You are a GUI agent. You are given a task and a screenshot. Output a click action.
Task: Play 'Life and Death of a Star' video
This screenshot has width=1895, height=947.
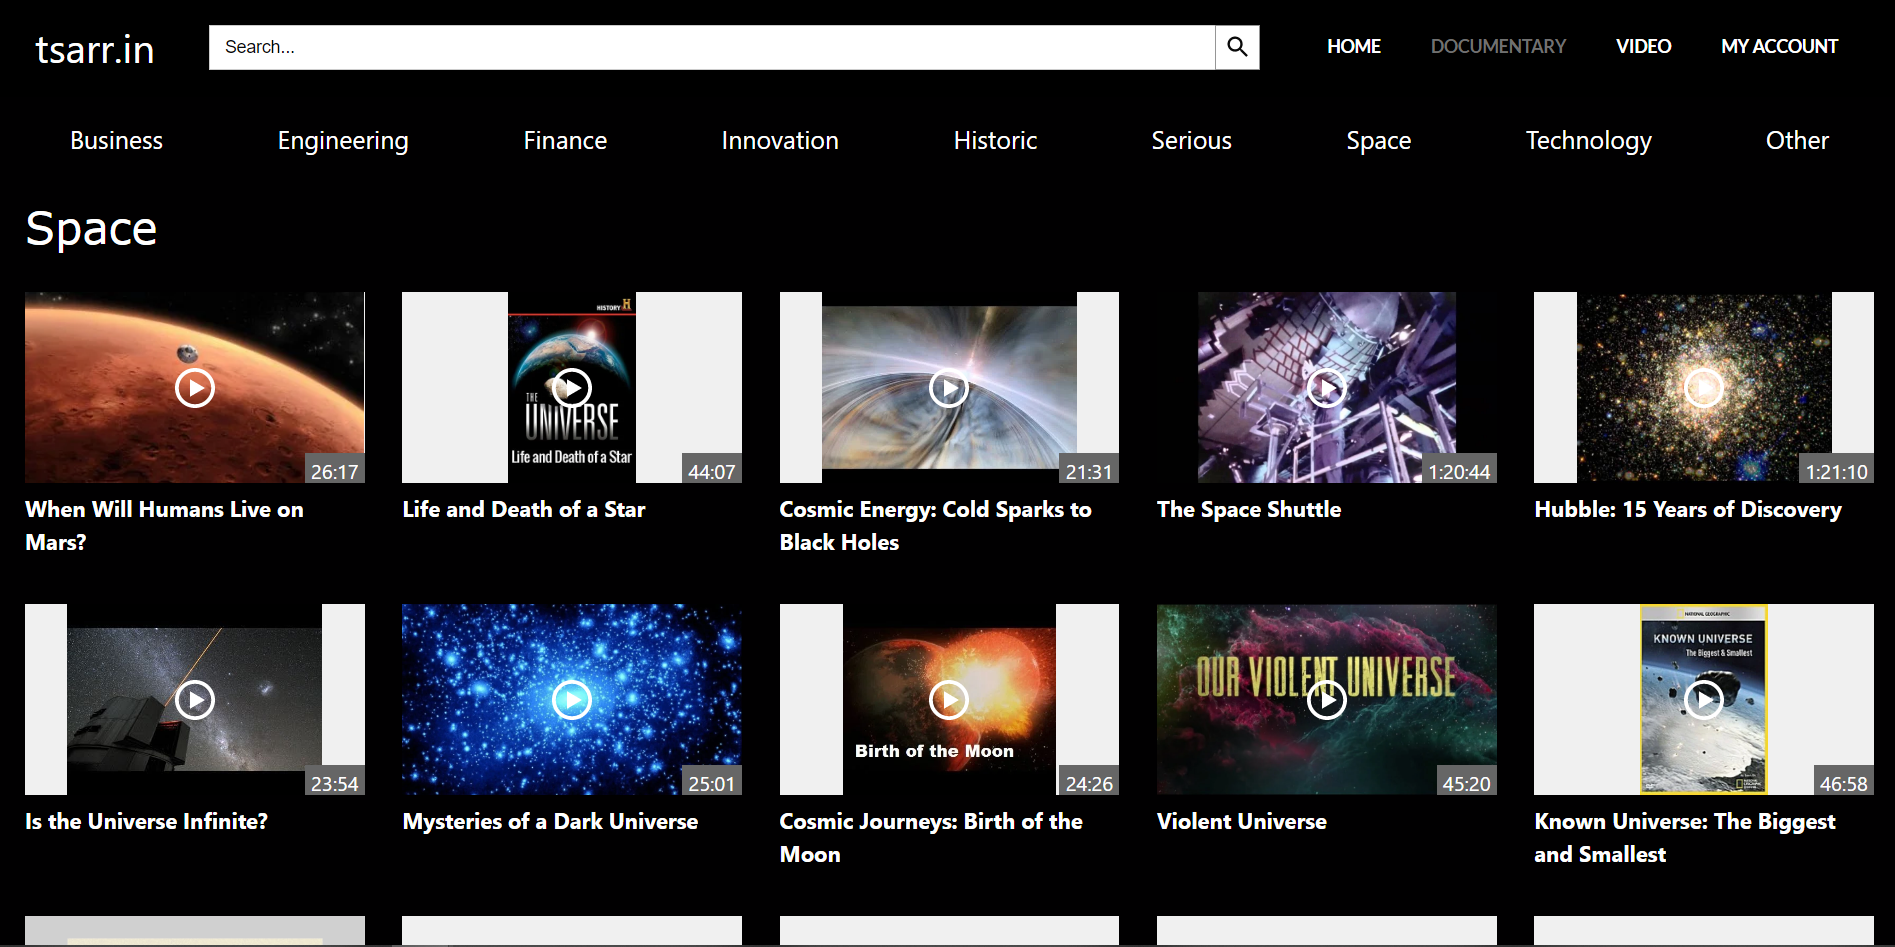point(572,388)
